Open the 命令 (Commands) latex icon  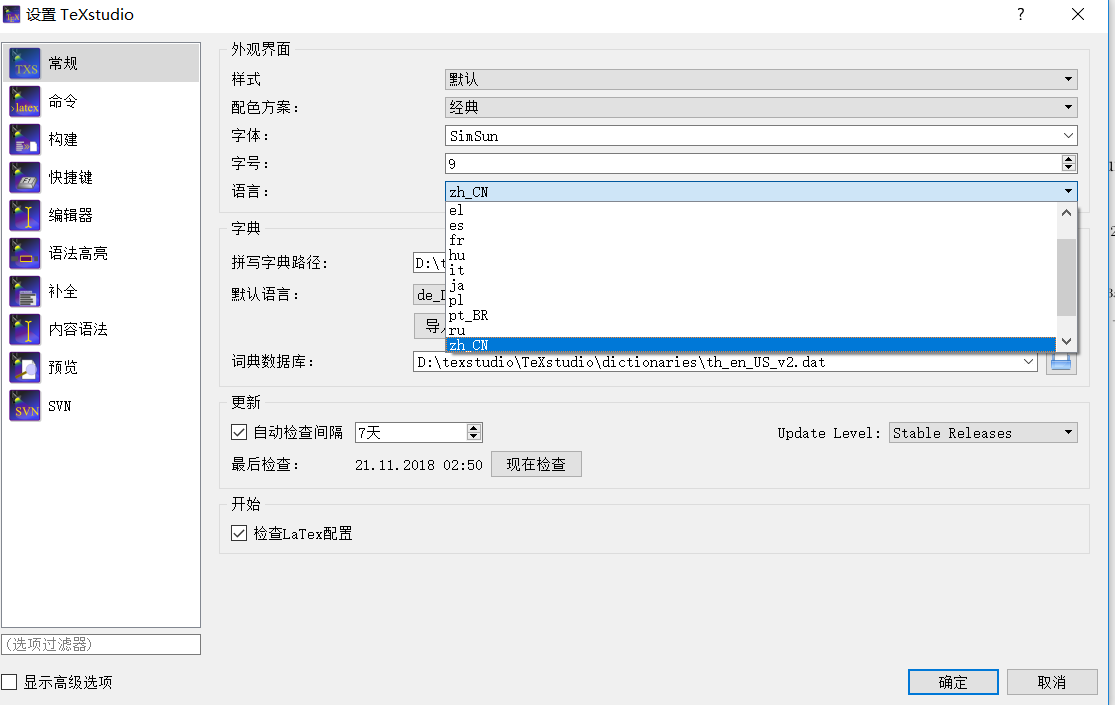[x=25, y=101]
